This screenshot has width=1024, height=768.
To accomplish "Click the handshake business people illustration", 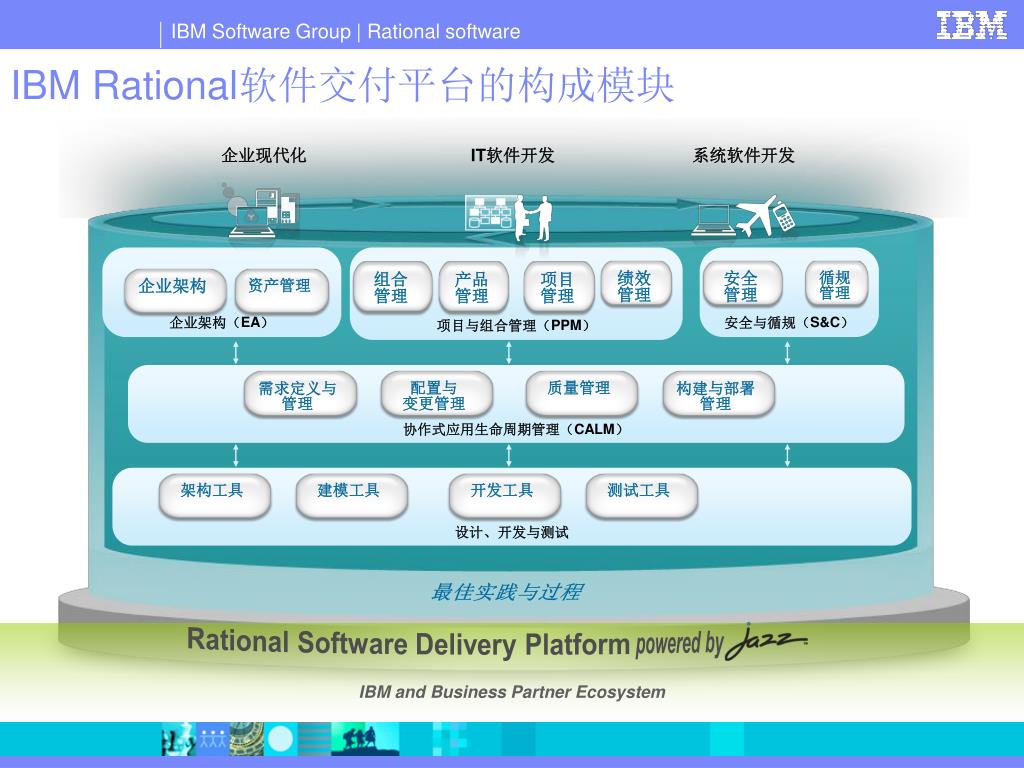I will coord(509,217).
